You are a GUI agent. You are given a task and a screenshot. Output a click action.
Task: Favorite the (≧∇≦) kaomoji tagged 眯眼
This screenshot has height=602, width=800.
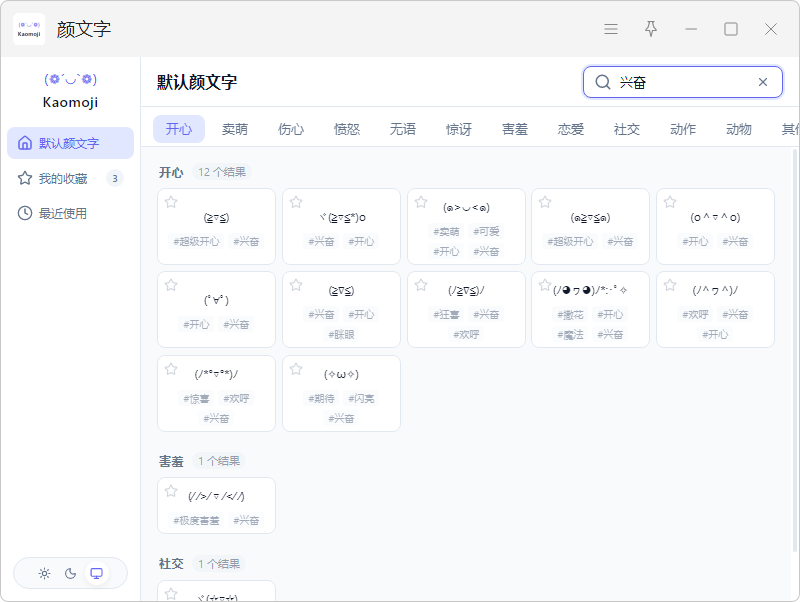[x=296, y=285]
